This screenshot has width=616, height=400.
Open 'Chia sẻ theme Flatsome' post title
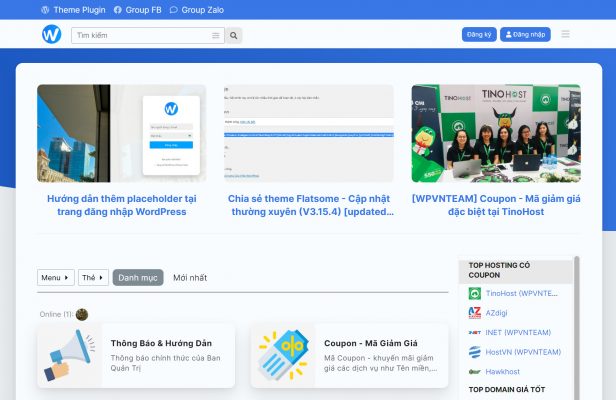[x=310, y=205]
